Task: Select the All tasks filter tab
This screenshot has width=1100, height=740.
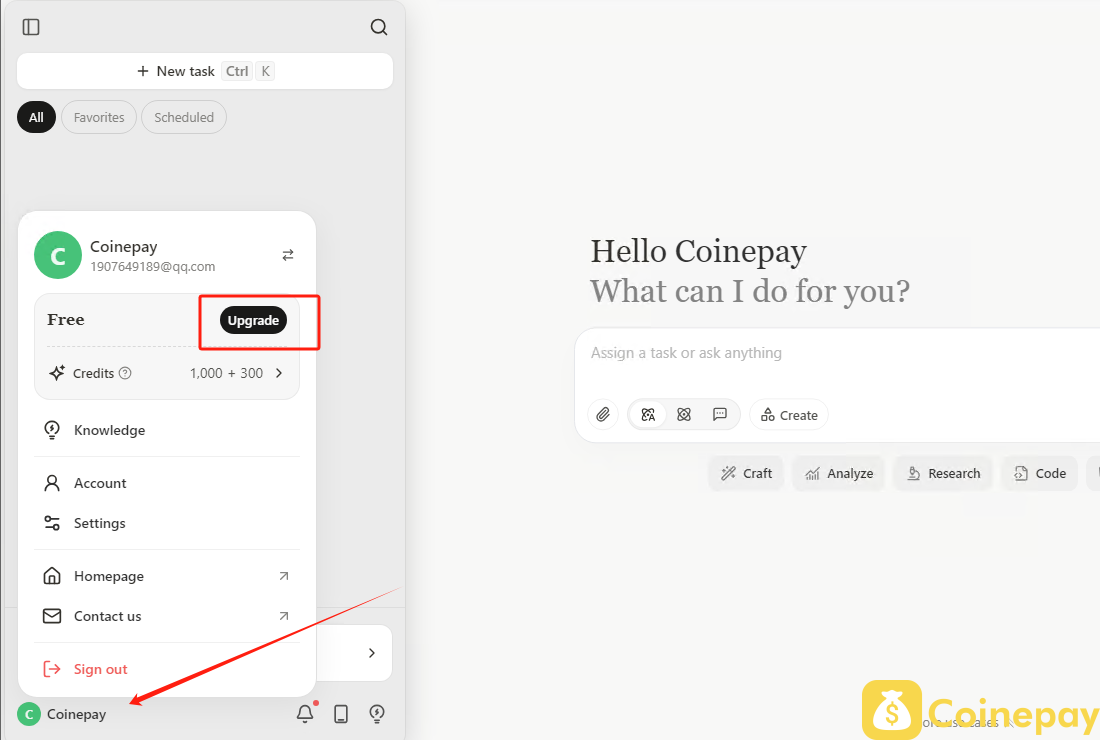Action: point(36,117)
